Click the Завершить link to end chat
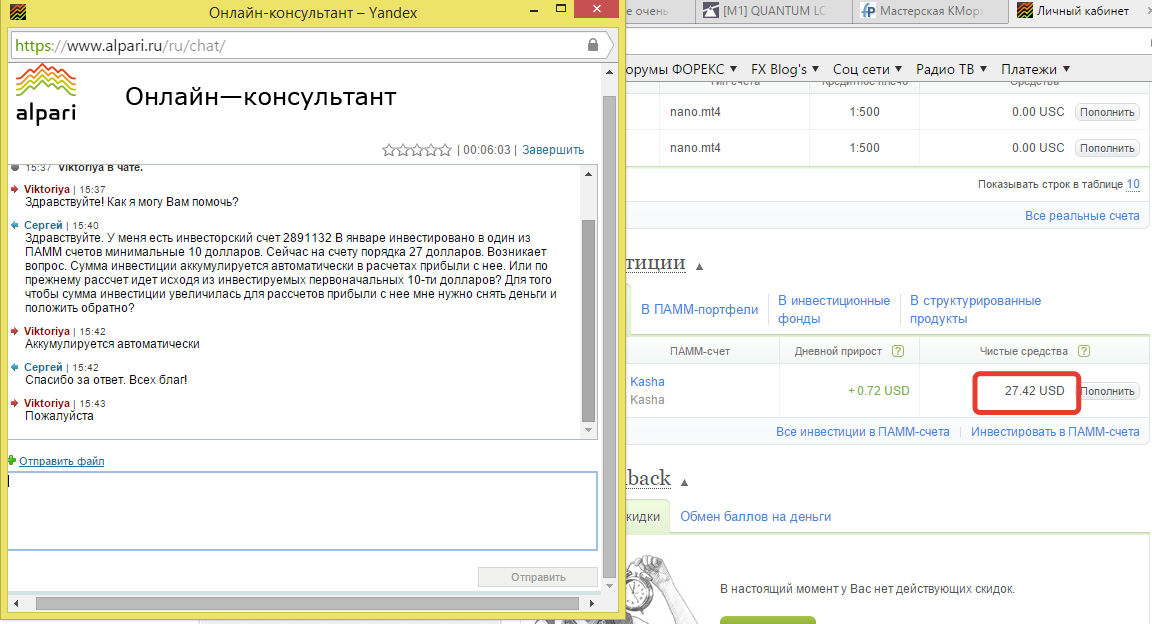This screenshot has height=624, width=1152. coord(552,150)
